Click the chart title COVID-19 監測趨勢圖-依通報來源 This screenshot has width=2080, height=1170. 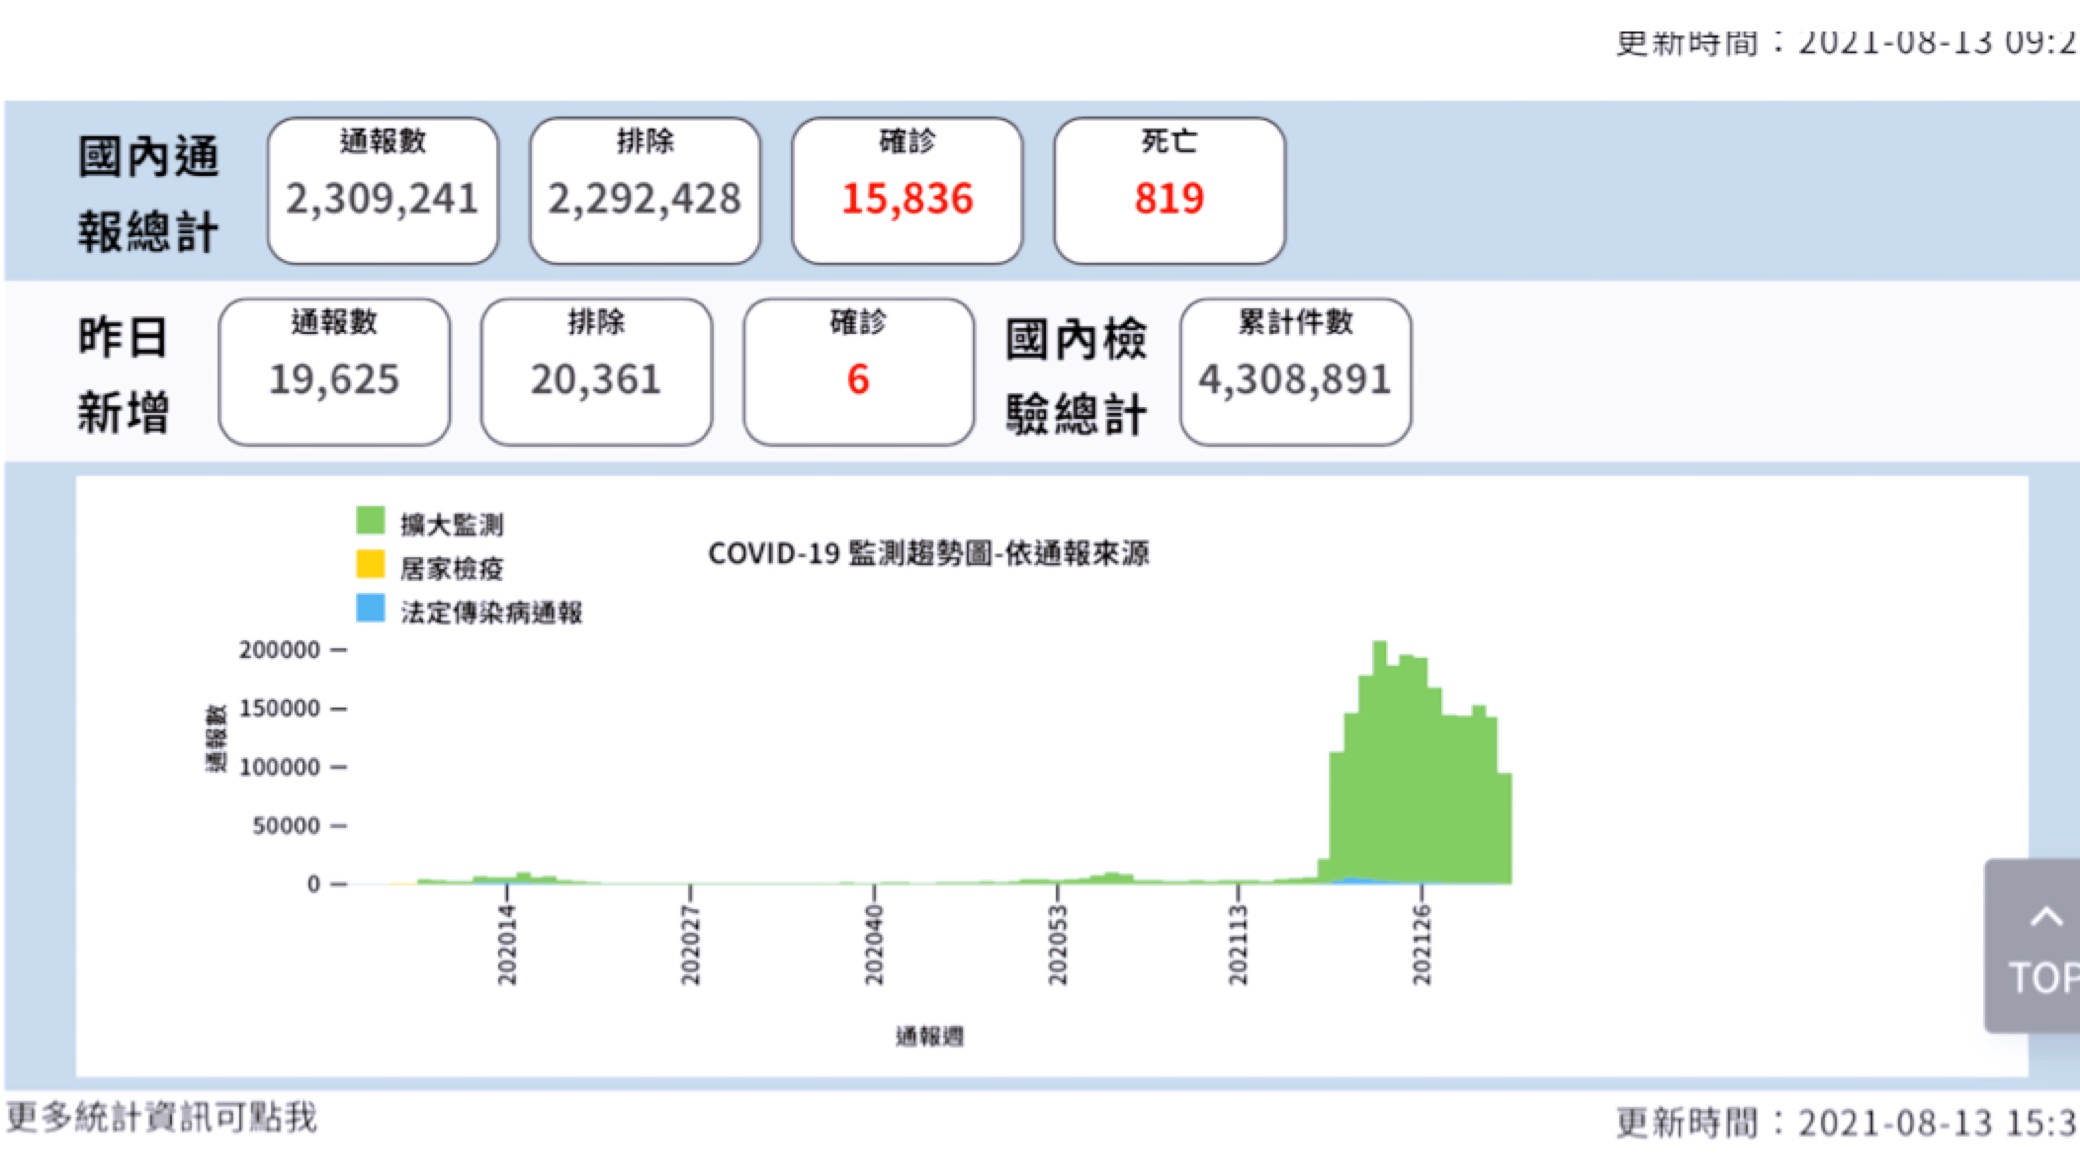[x=929, y=553]
